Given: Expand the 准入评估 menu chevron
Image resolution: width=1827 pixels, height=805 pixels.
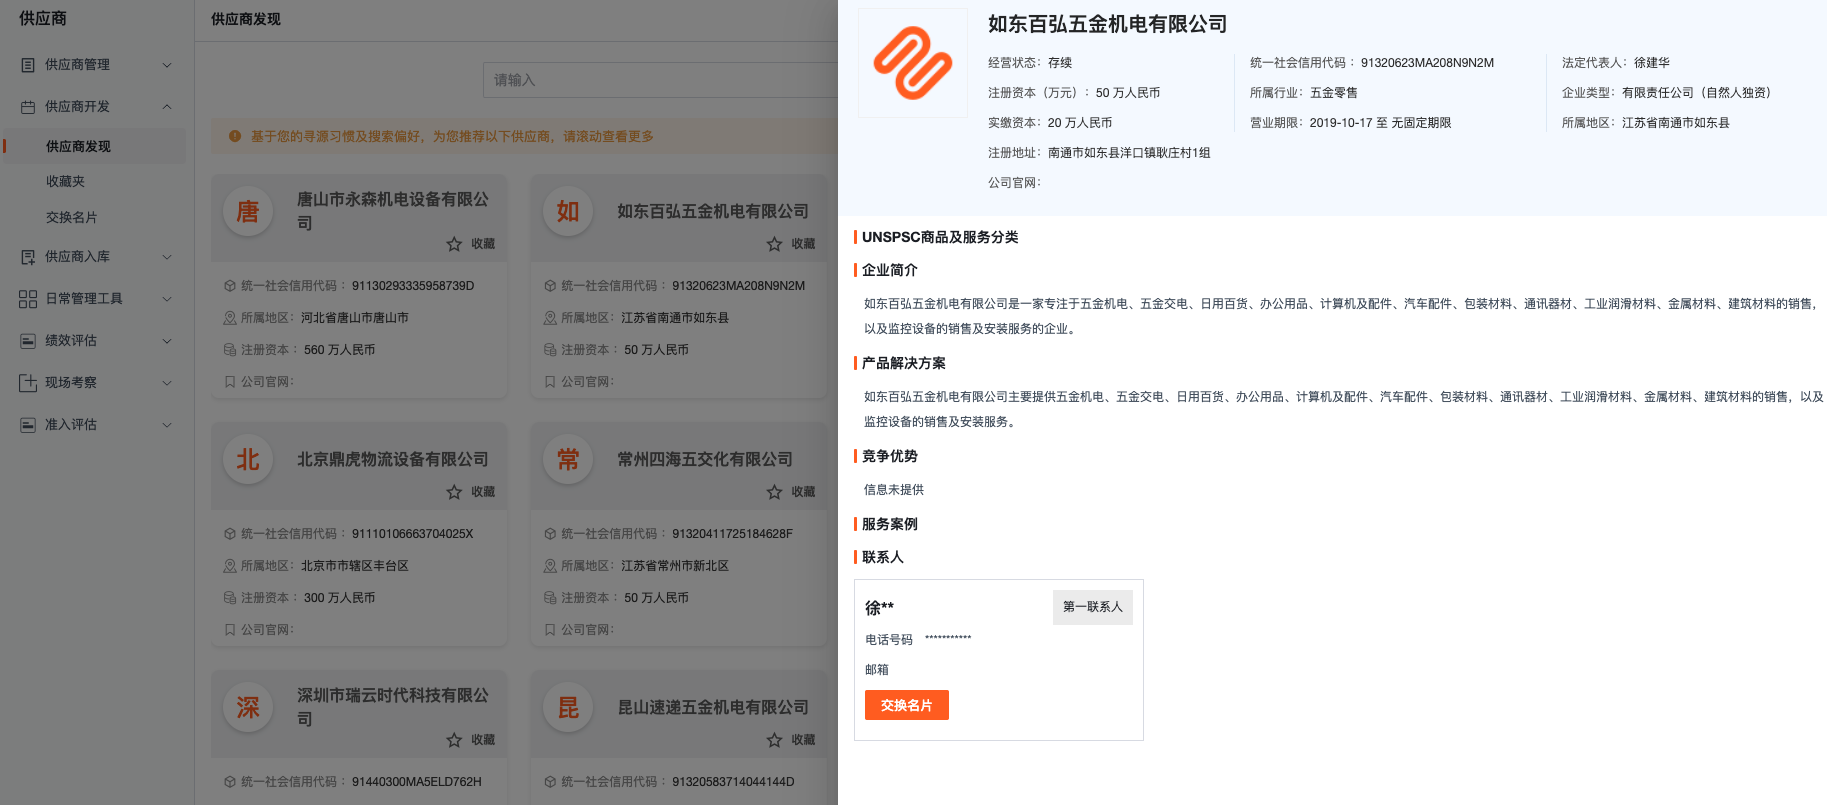Looking at the screenshot, I should tap(167, 425).
